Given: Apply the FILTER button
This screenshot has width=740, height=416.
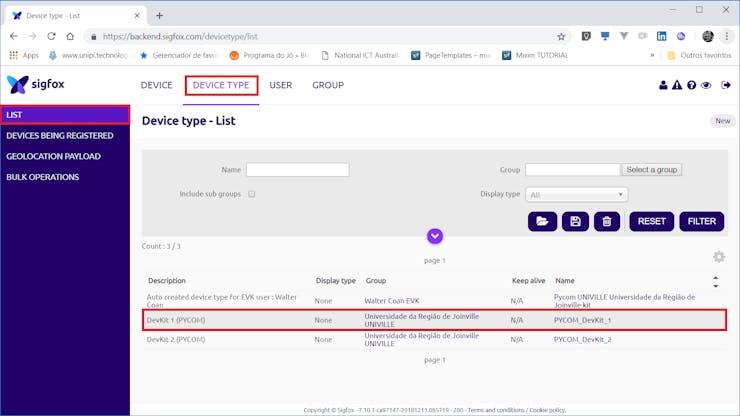Looking at the screenshot, I should point(701,221).
